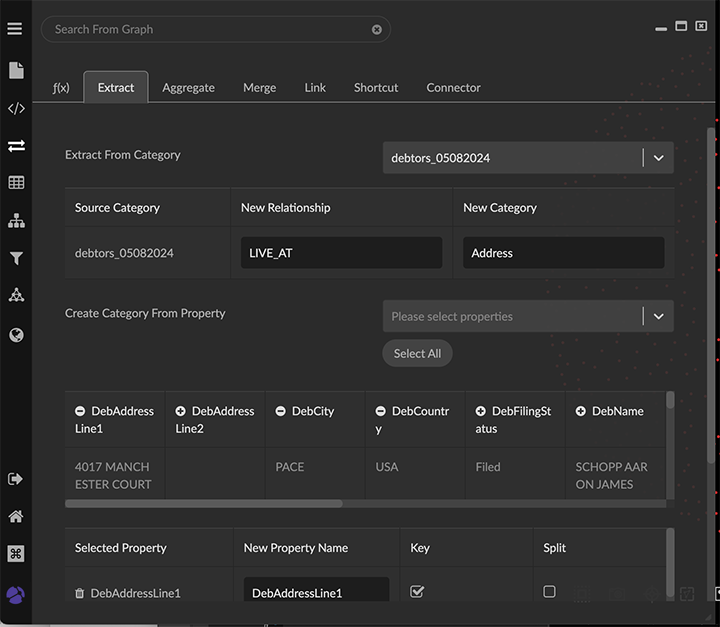The image size is (720, 627).
Task: Open the hierarchy schema icon in sidebar
Action: coord(16,220)
